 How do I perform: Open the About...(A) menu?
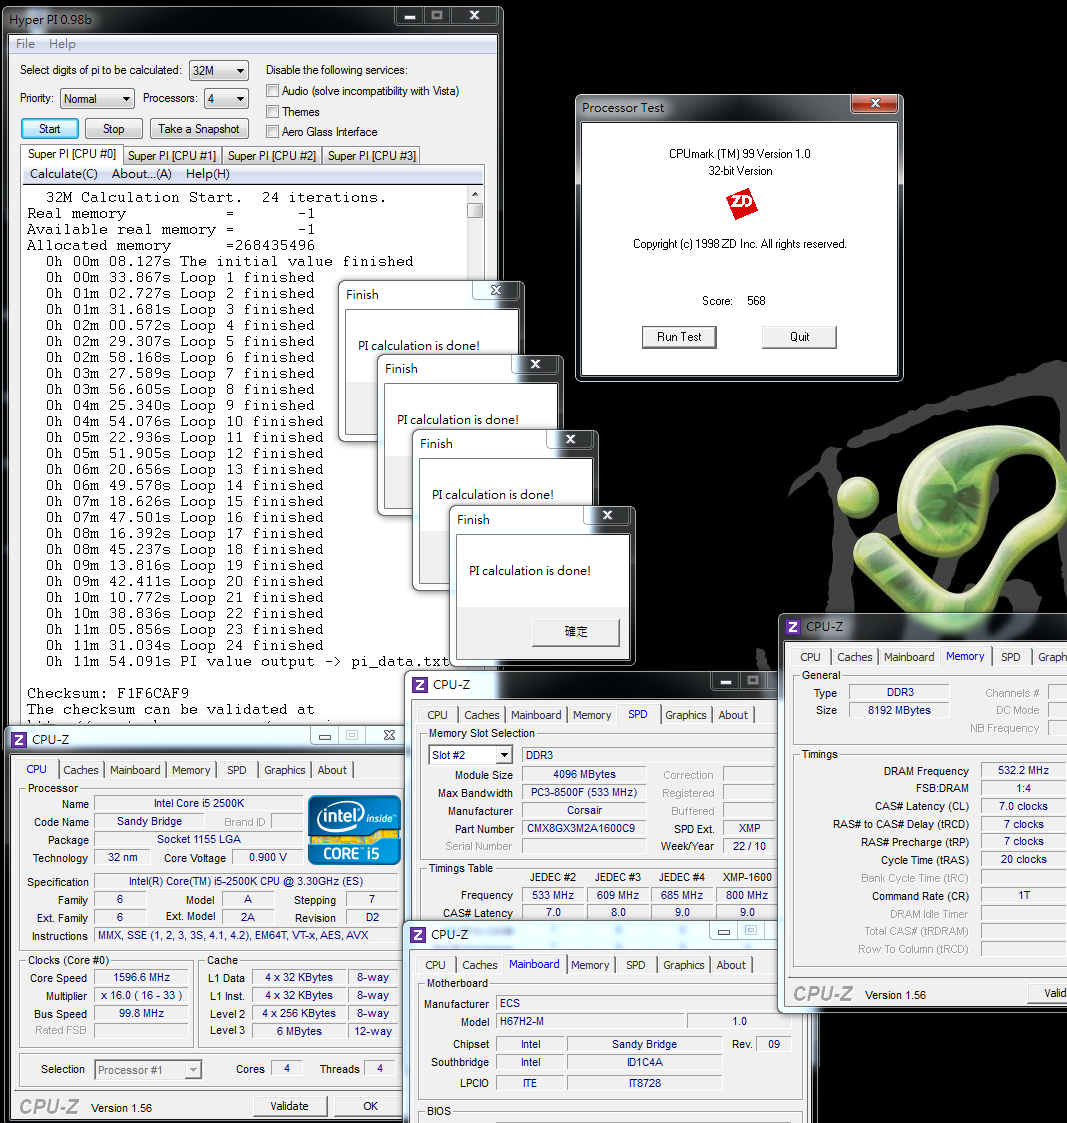tap(142, 174)
